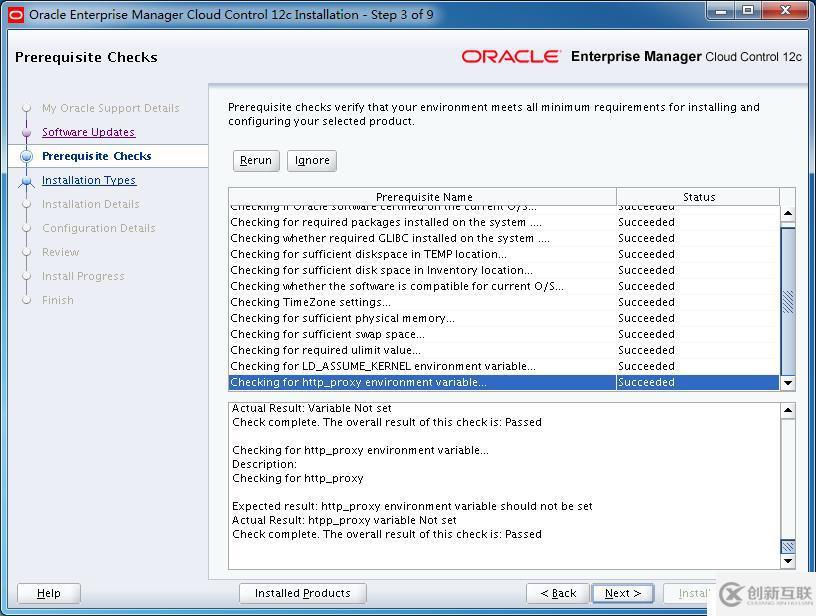Click the Oracle Enterprise Manager logo in the header
816x616 pixels.
click(513, 57)
